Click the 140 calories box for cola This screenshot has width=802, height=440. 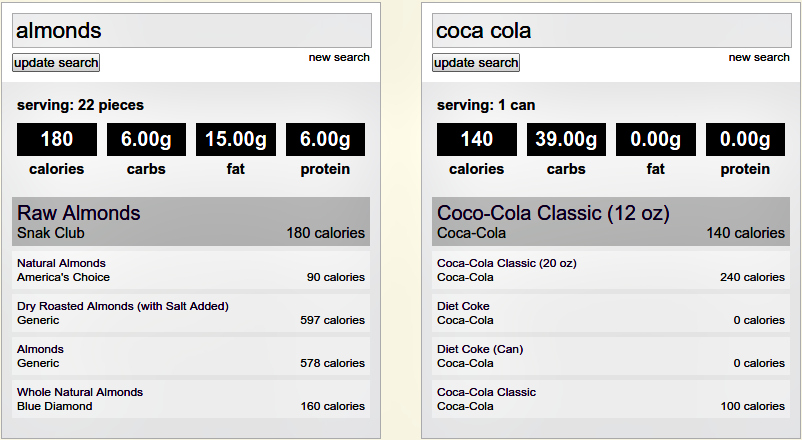[477, 139]
